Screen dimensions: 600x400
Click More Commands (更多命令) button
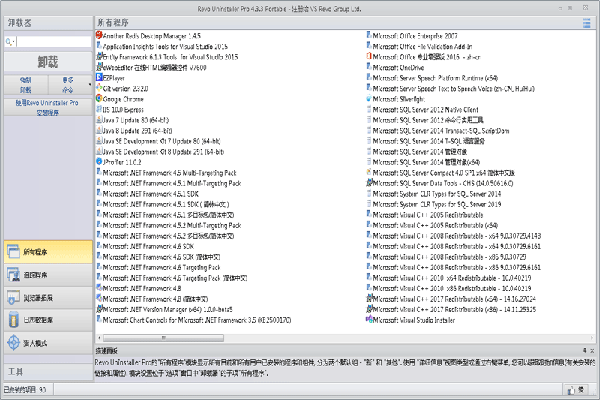coord(68,85)
